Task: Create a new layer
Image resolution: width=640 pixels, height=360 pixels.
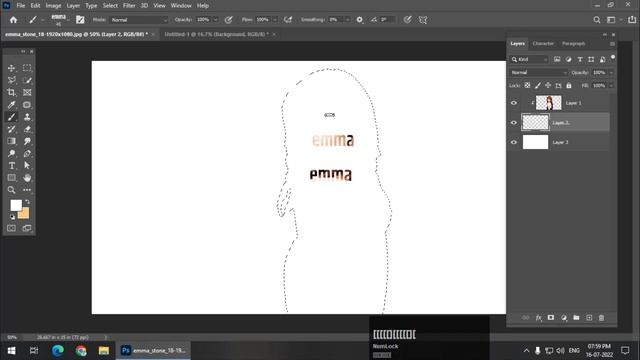Action: pos(589,318)
